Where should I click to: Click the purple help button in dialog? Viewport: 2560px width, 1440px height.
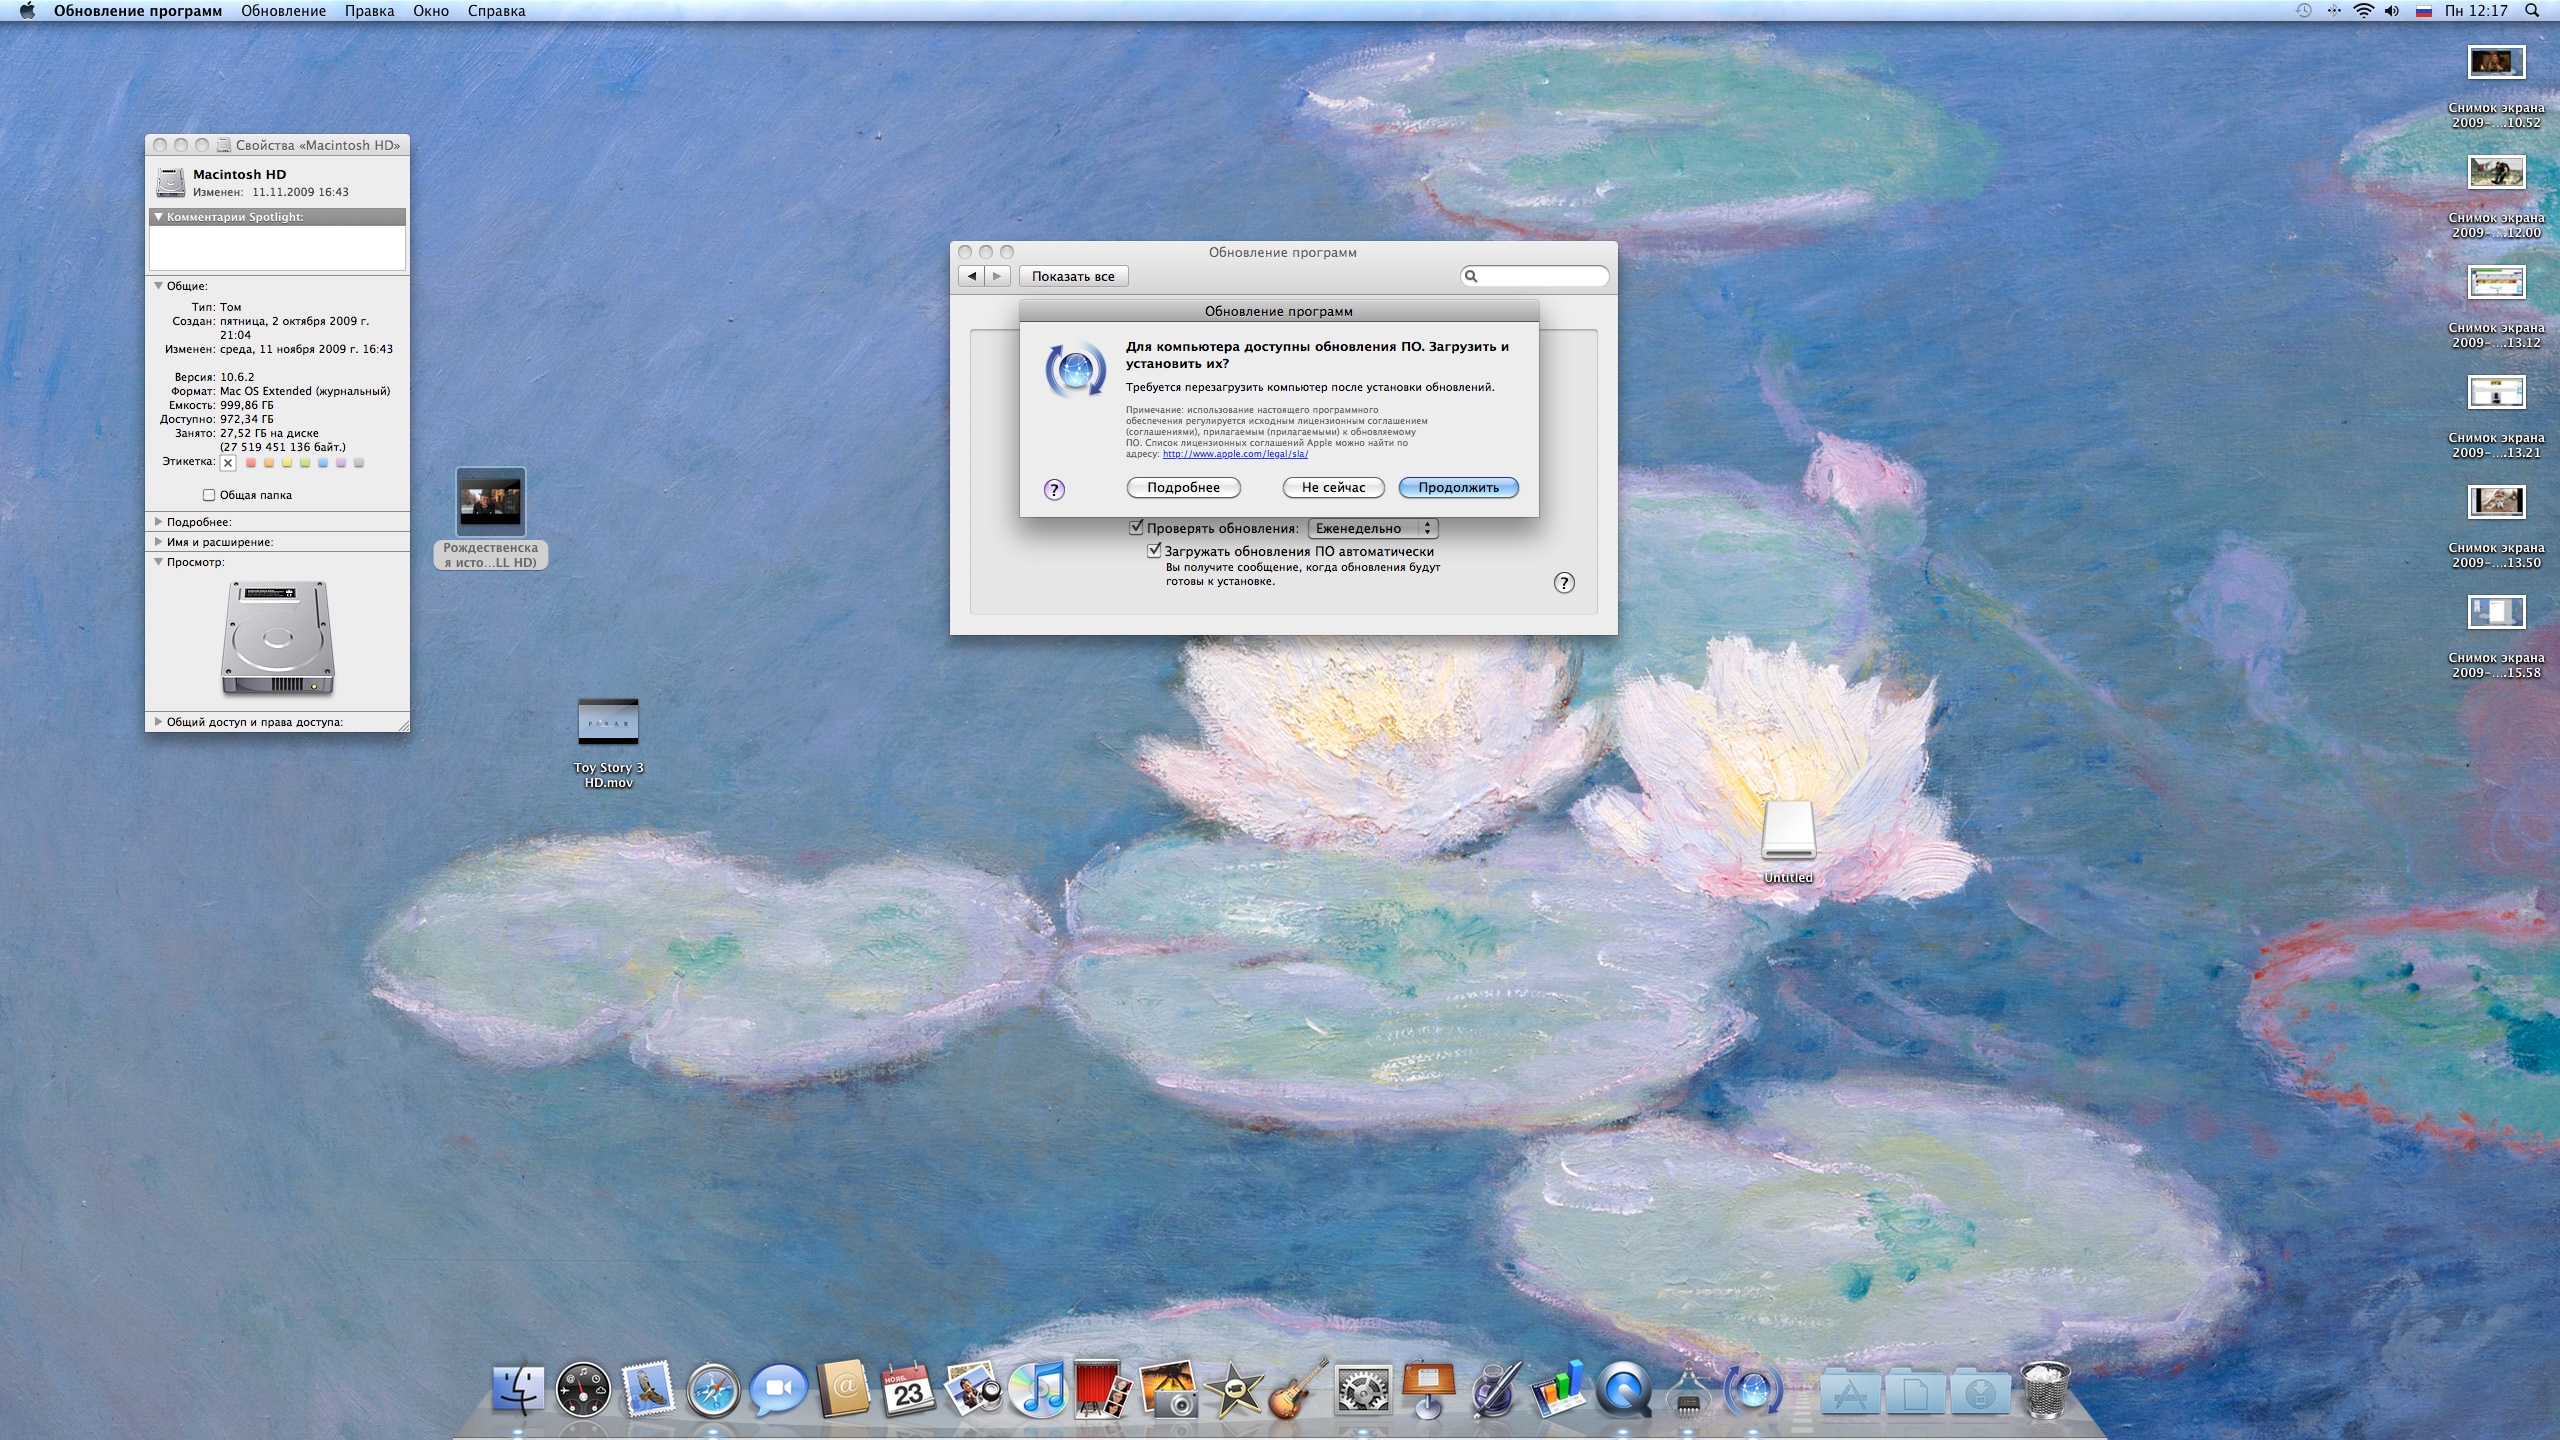tap(1054, 489)
